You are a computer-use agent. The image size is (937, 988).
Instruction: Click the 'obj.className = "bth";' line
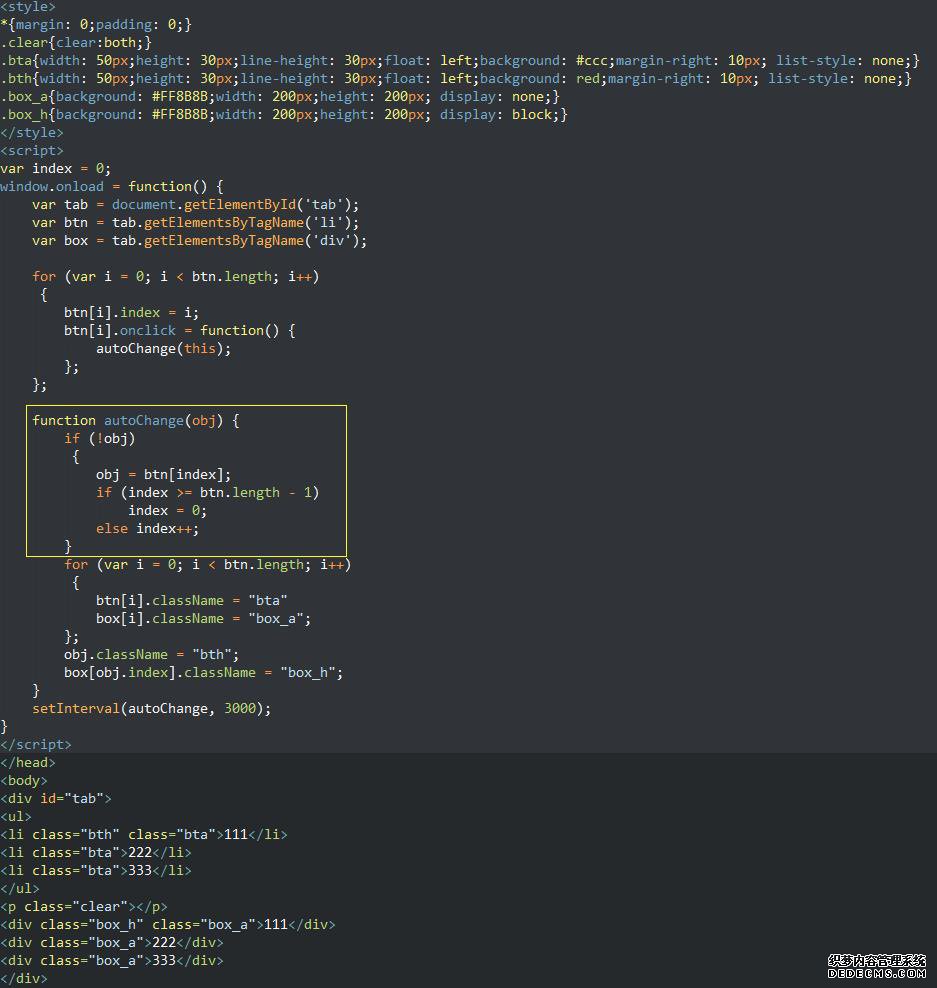pyautogui.click(x=151, y=655)
